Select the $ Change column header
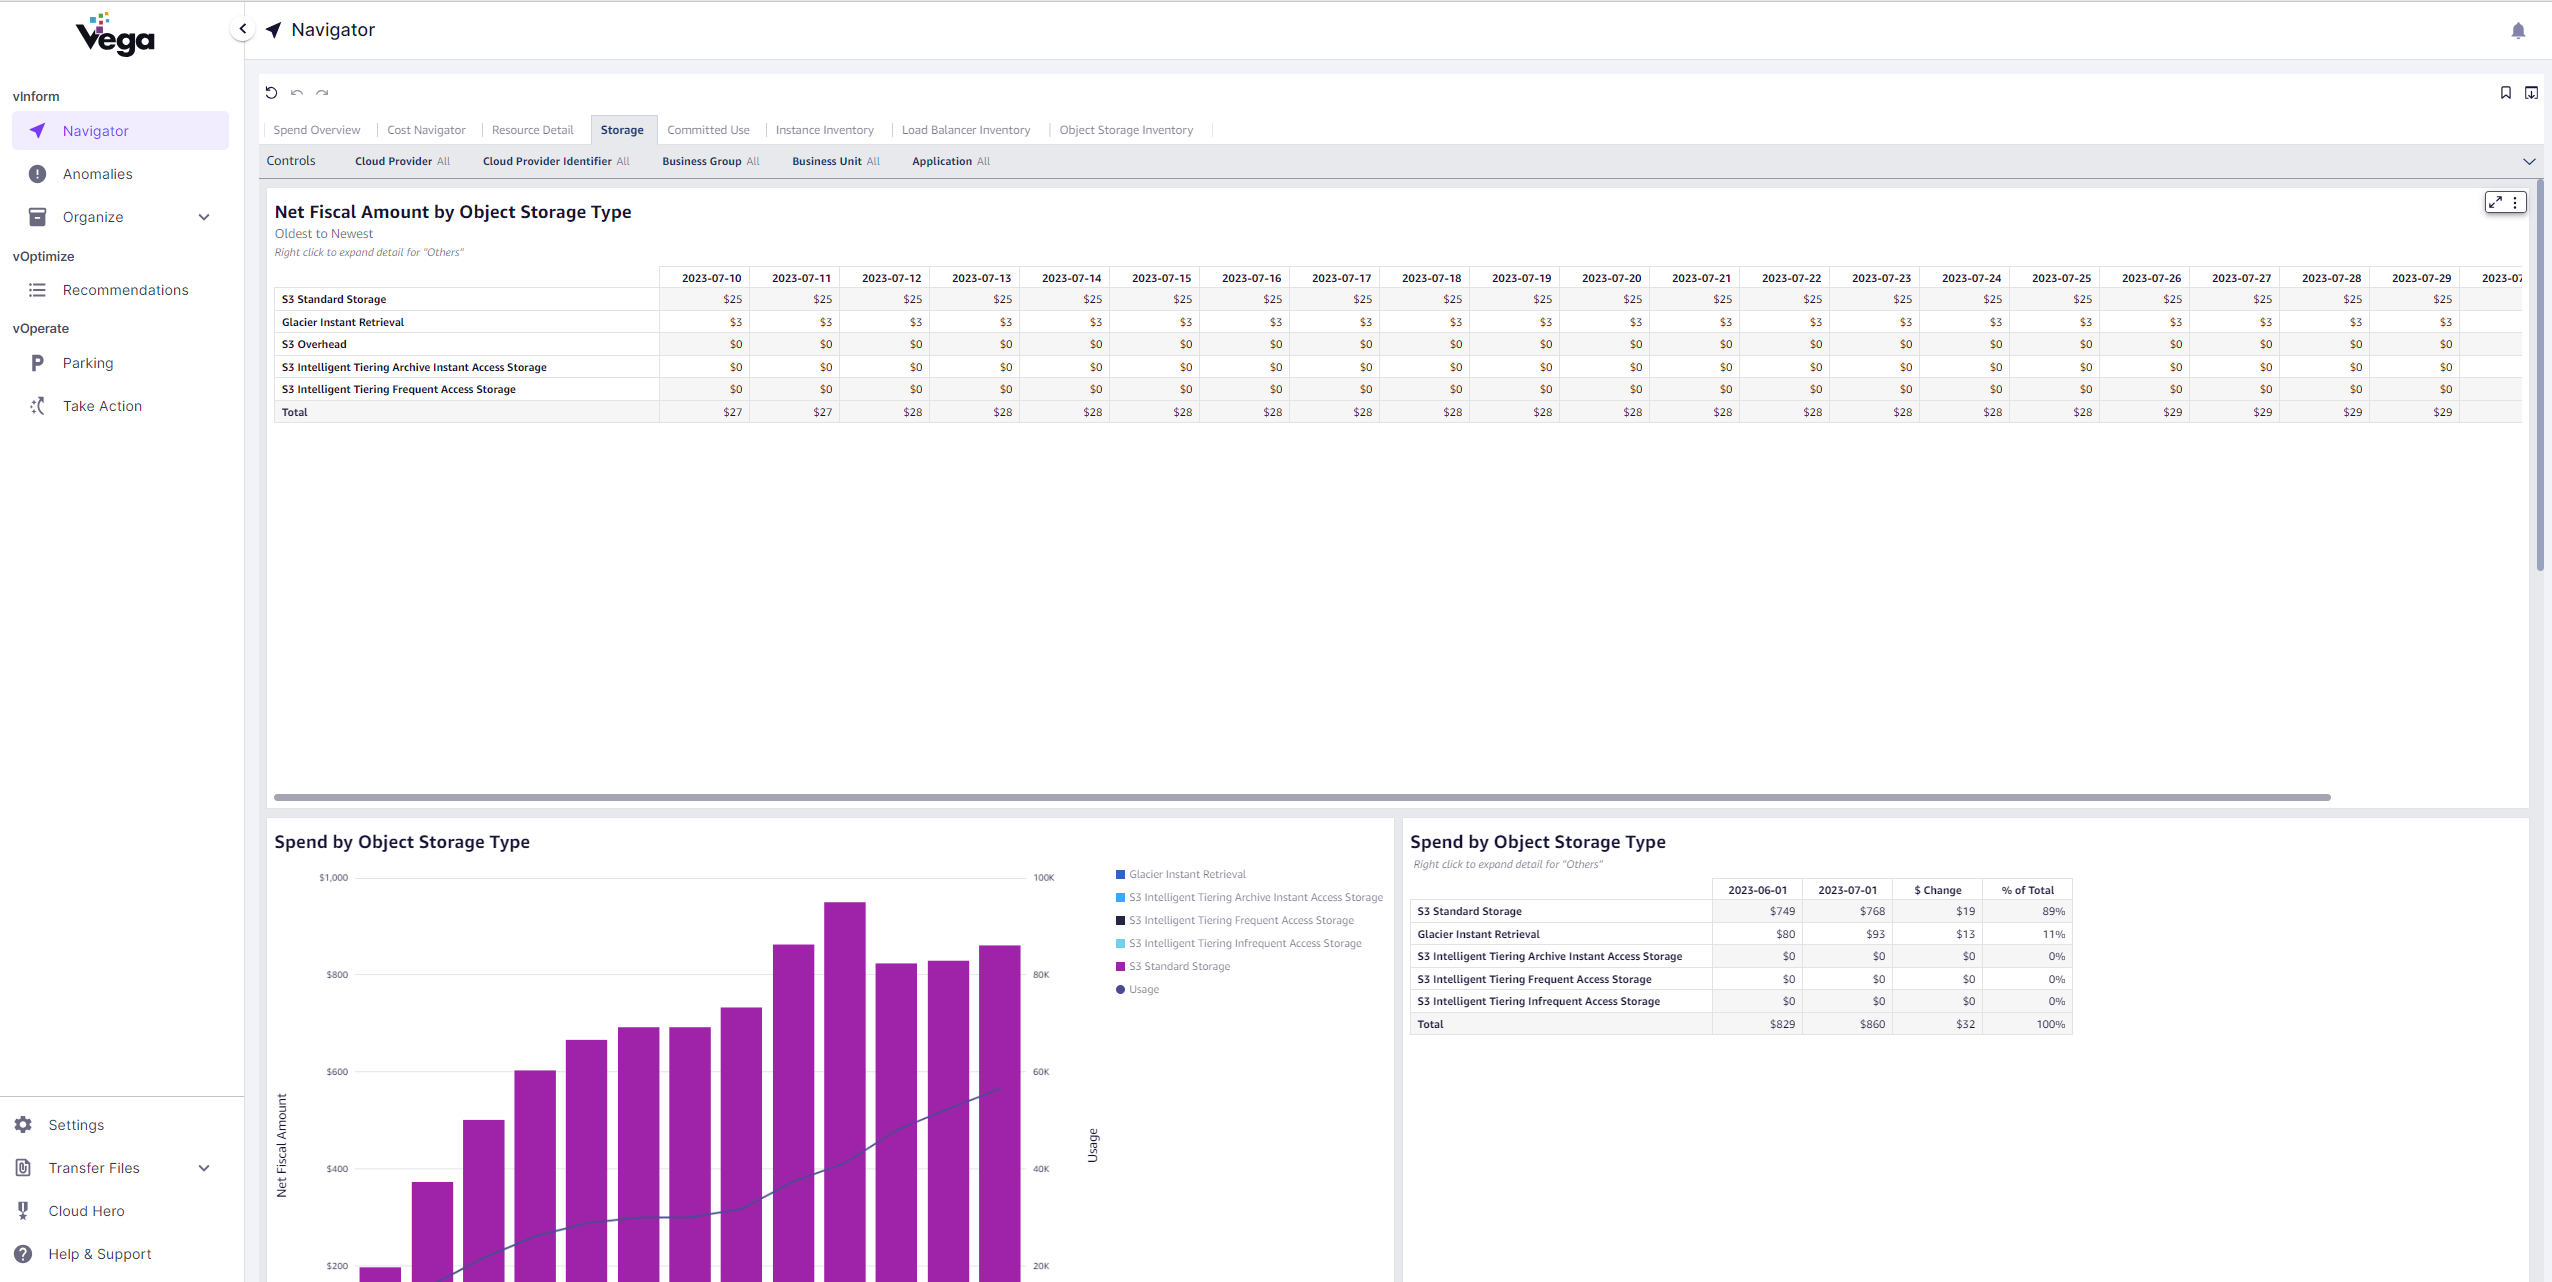2552x1282 pixels. [1937, 890]
